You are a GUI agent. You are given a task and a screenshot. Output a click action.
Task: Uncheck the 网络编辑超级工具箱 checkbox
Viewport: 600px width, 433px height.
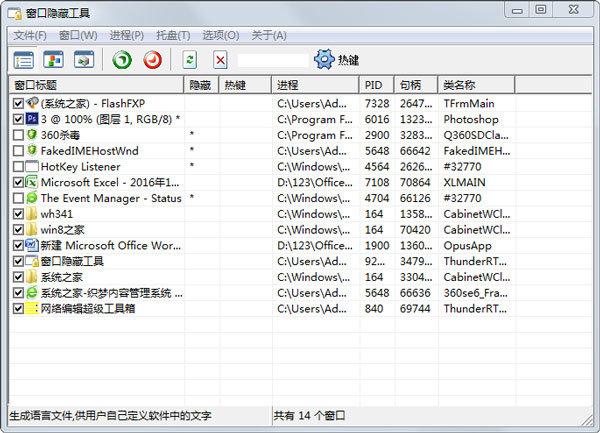(x=18, y=309)
